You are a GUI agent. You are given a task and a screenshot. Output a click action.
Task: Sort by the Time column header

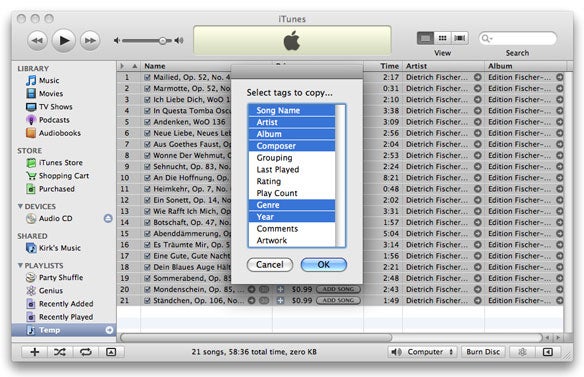pyautogui.click(x=383, y=66)
